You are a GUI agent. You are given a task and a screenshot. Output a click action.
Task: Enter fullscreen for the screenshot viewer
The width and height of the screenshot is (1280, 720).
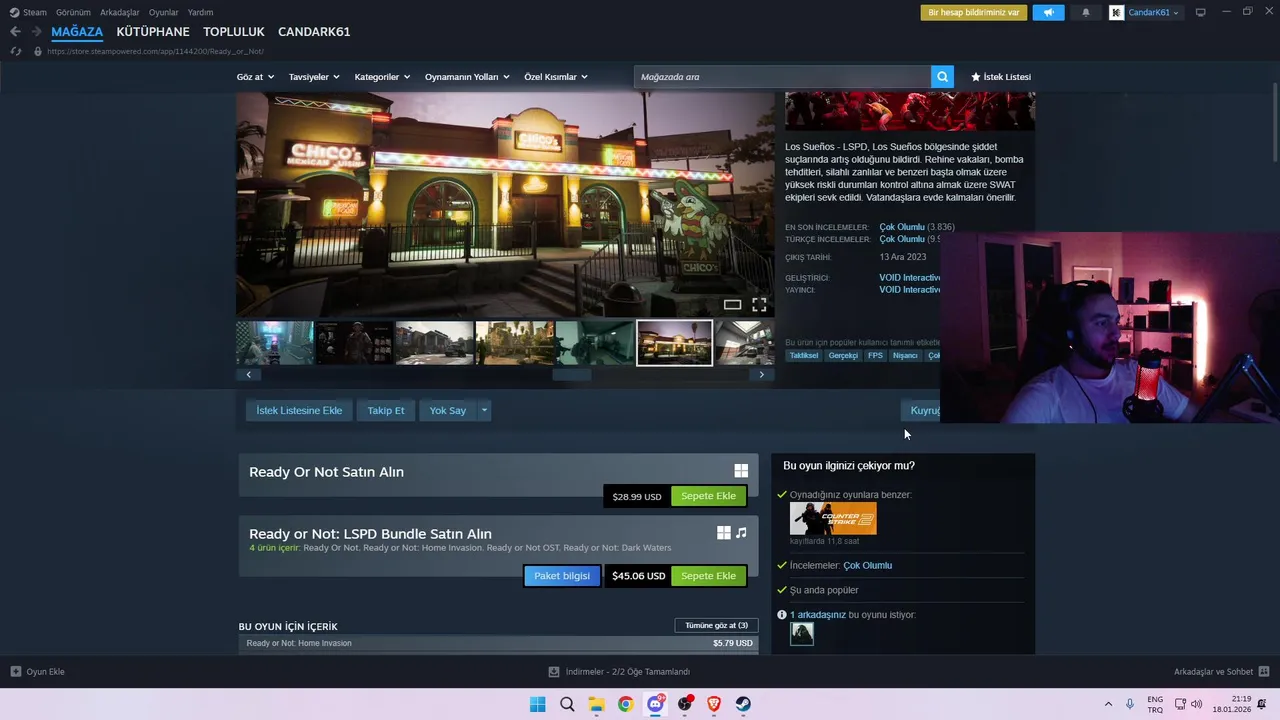[759, 305]
